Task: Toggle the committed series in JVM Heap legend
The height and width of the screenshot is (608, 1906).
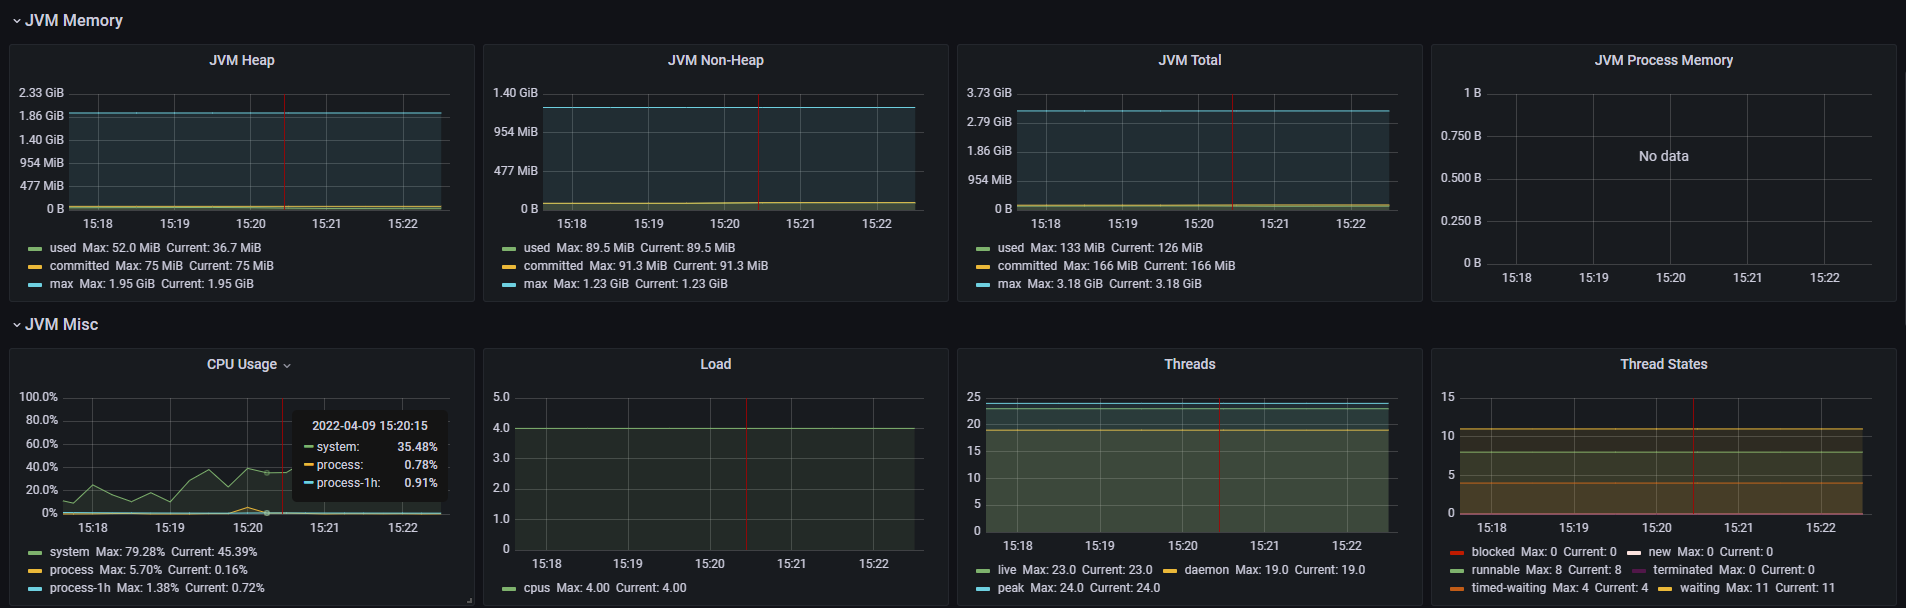Action: tap(79, 266)
